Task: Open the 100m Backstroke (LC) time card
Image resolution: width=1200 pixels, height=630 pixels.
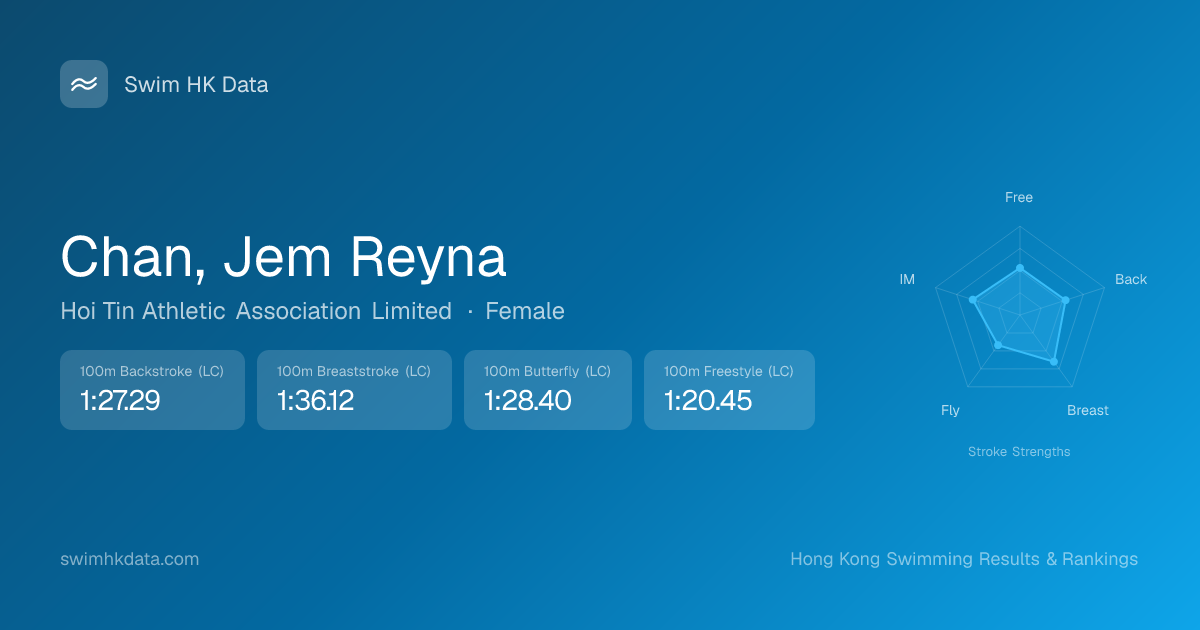Action: coord(152,390)
